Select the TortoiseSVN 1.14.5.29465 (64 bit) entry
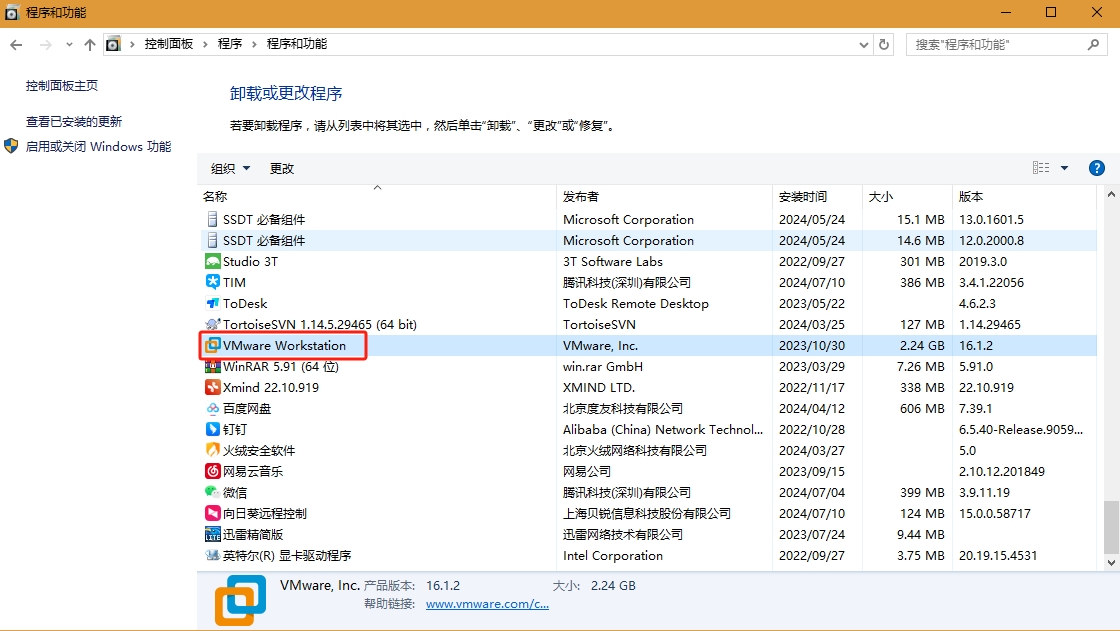Screen dimensions: 1120x631 319,324
